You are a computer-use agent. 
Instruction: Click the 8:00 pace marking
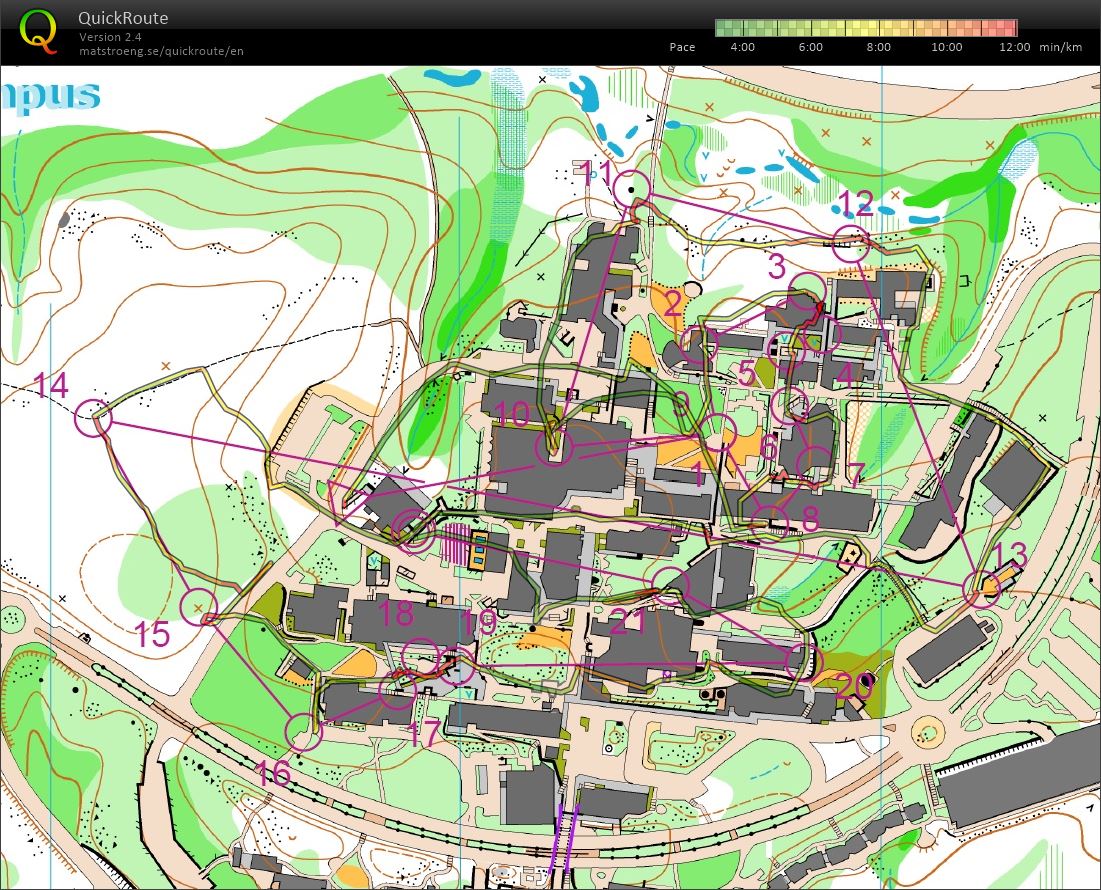coord(877,47)
